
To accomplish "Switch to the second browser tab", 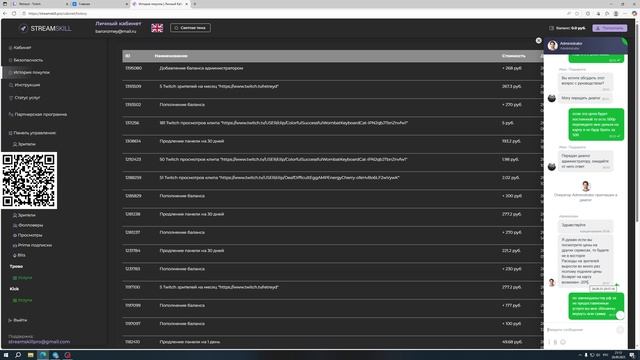I will (100, 4).
